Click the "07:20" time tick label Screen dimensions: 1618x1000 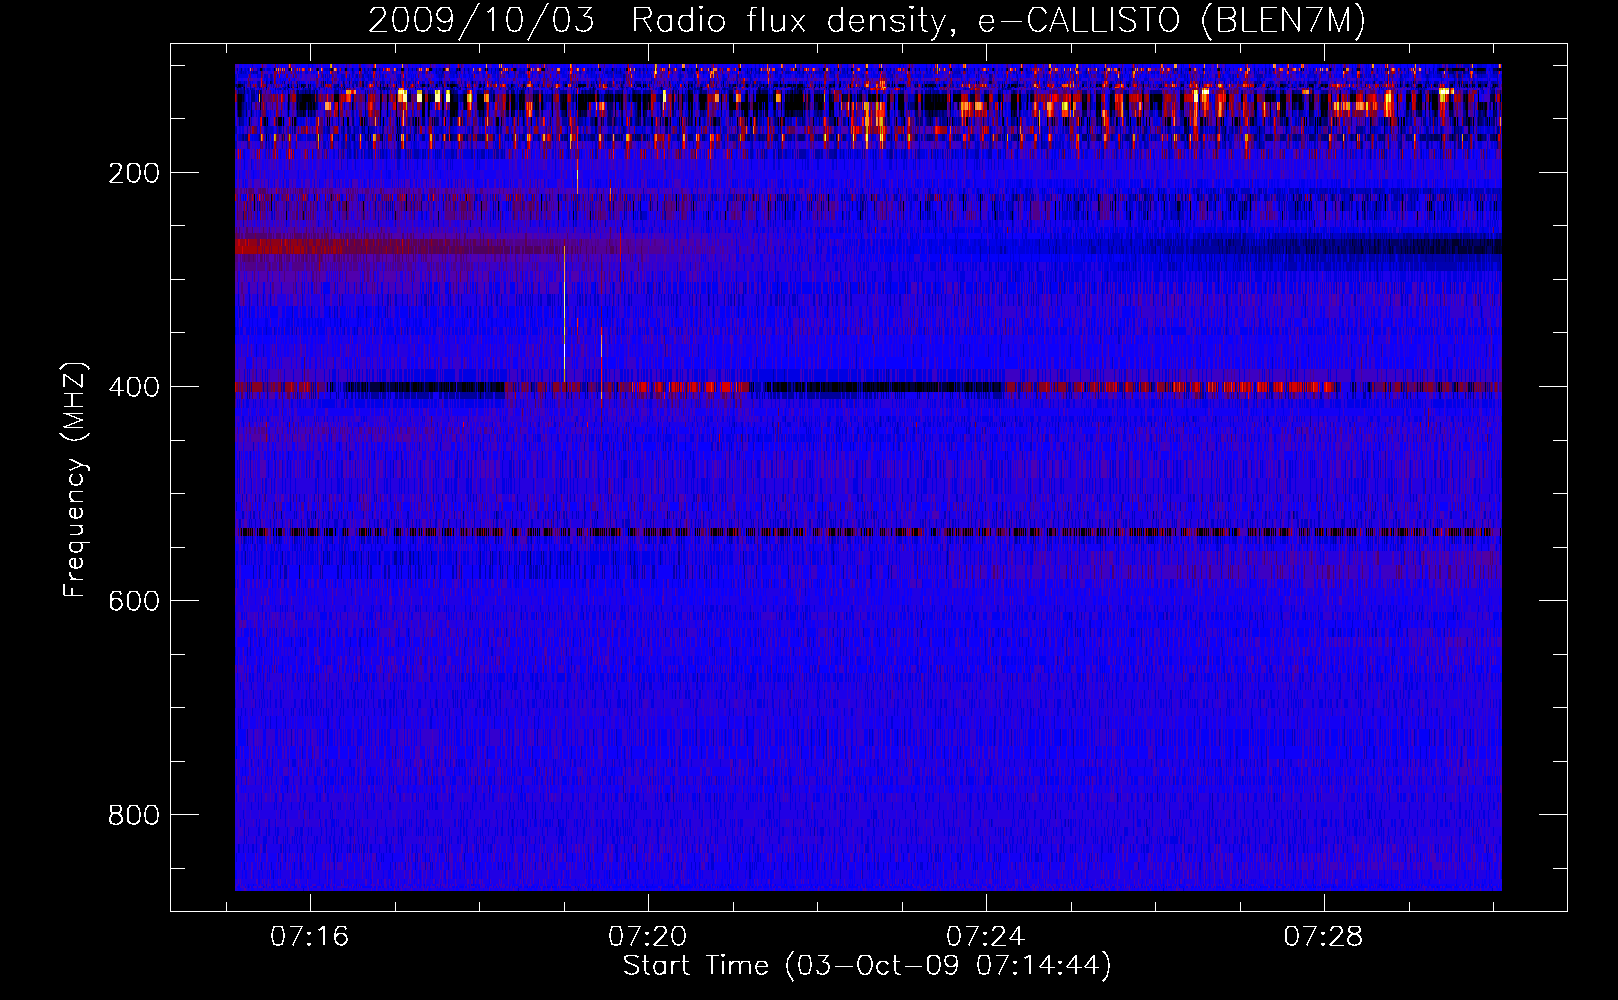point(648,937)
